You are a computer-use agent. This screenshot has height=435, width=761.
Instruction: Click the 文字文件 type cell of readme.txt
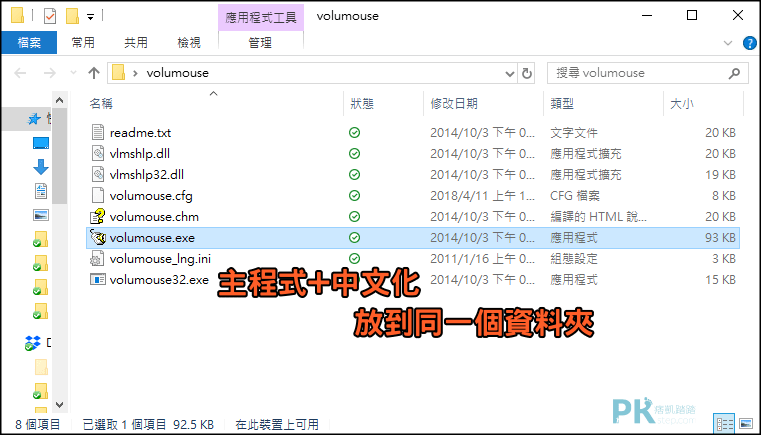pos(574,133)
